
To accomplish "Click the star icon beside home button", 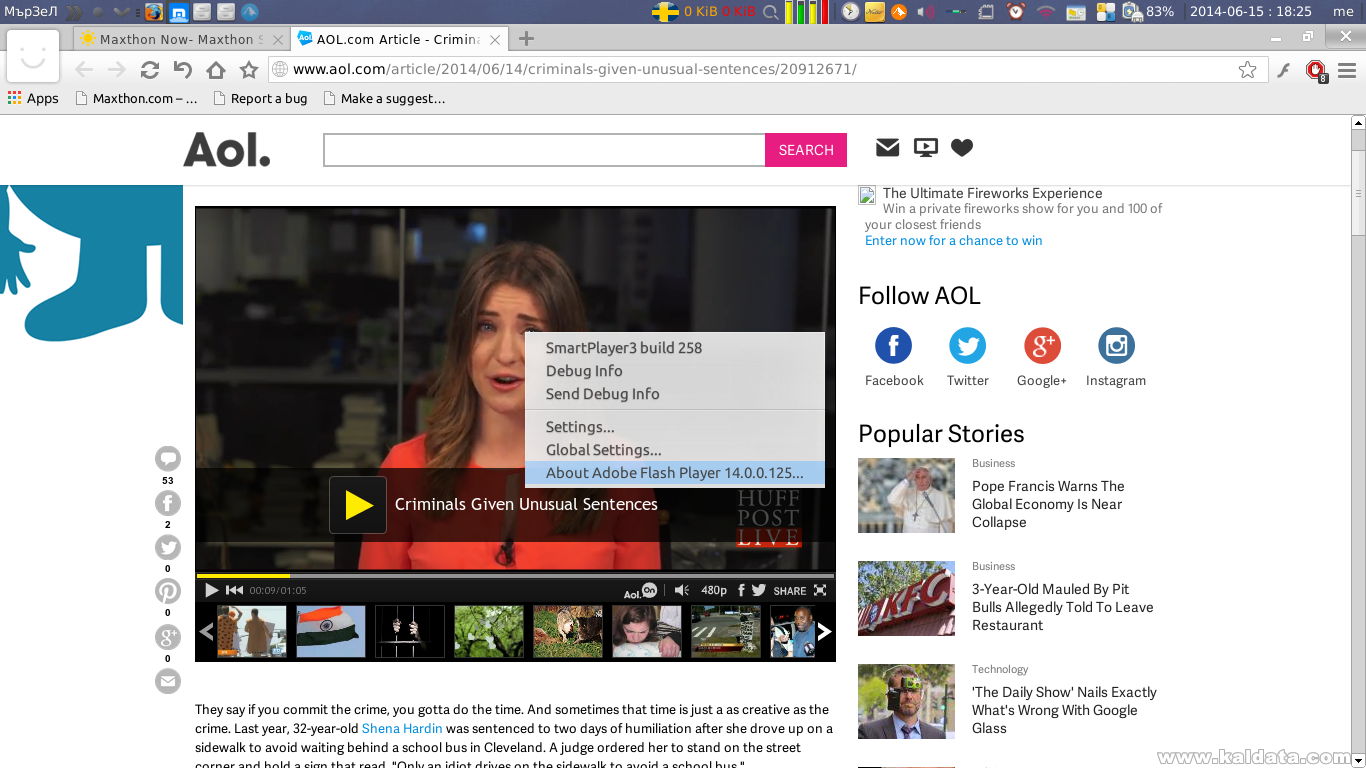I will point(249,70).
